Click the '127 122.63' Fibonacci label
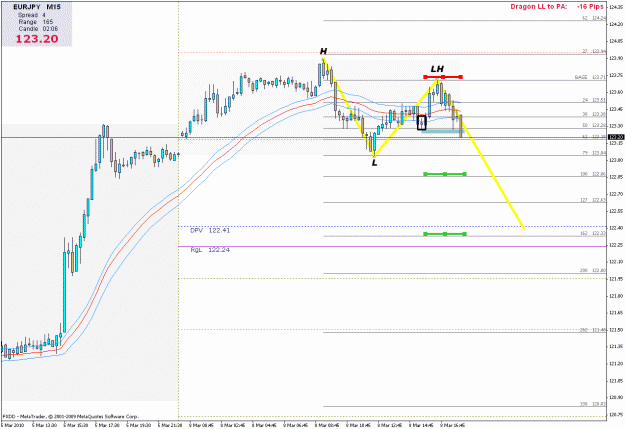The width and height of the screenshot is (625, 429). (x=593, y=200)
